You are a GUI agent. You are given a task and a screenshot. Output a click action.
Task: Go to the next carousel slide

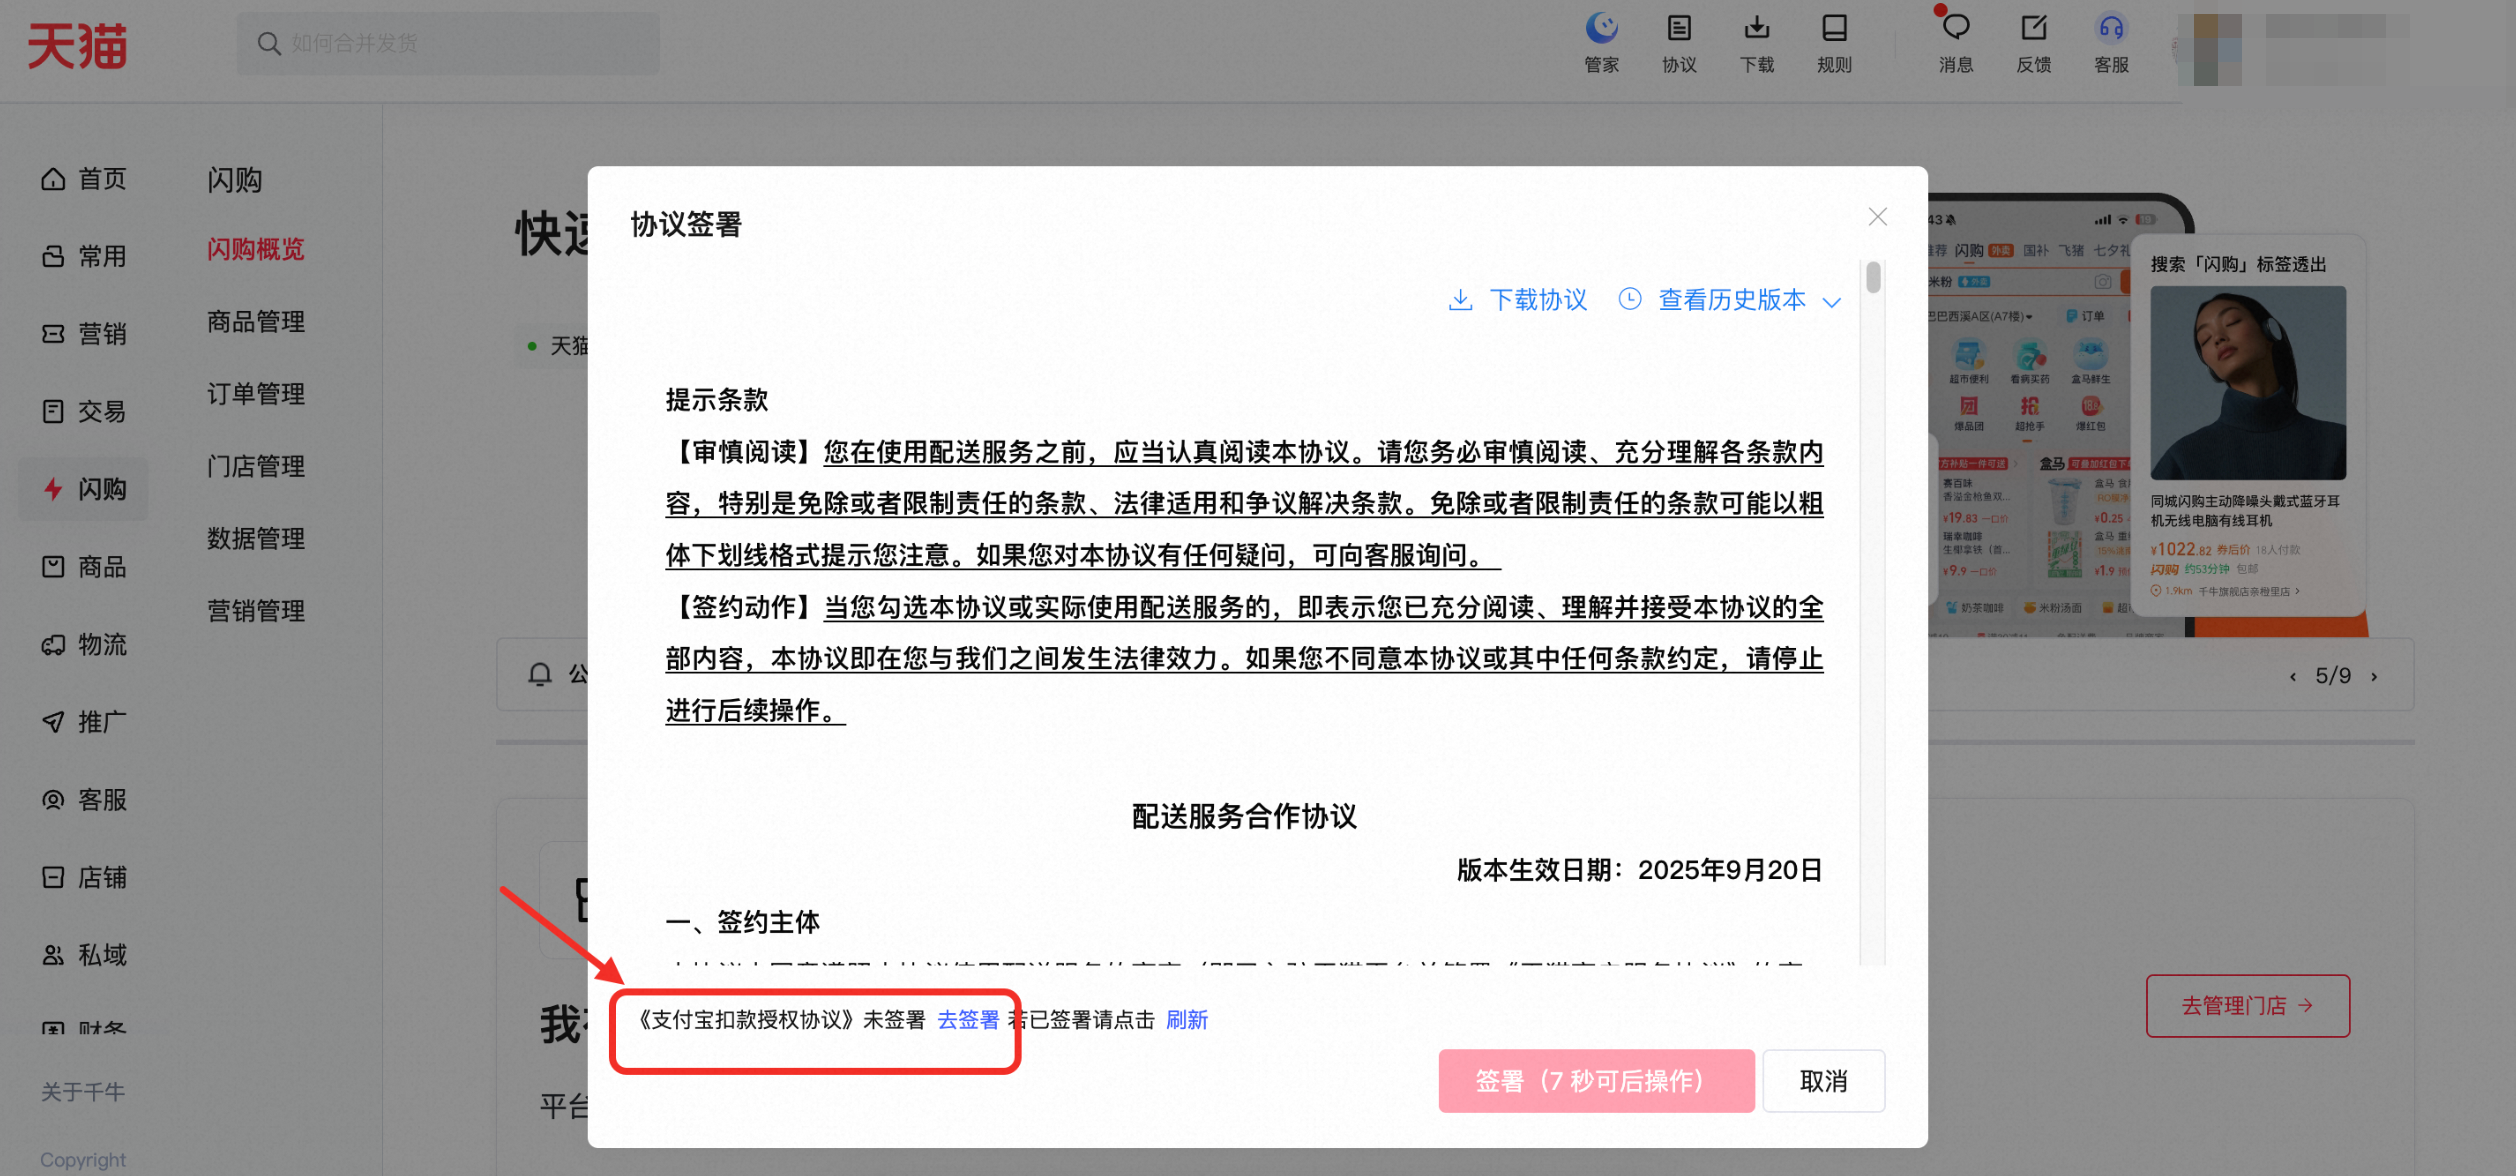[2374, 677]
